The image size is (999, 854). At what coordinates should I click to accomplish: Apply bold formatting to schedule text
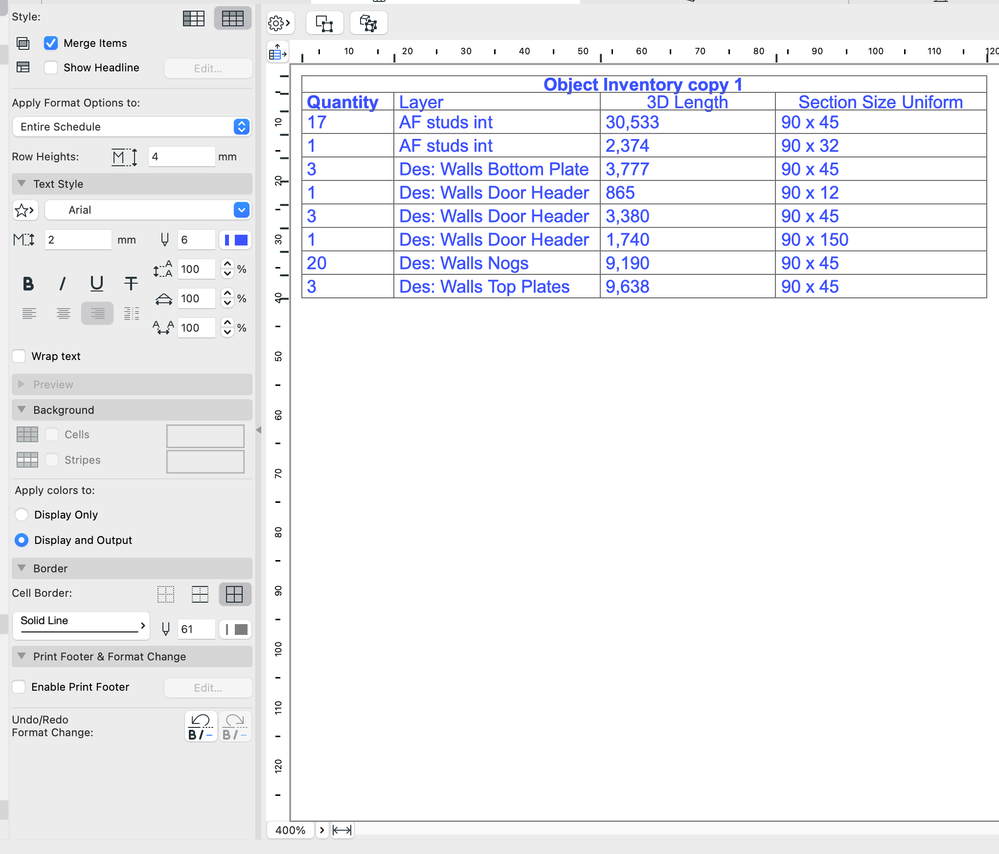28,284
